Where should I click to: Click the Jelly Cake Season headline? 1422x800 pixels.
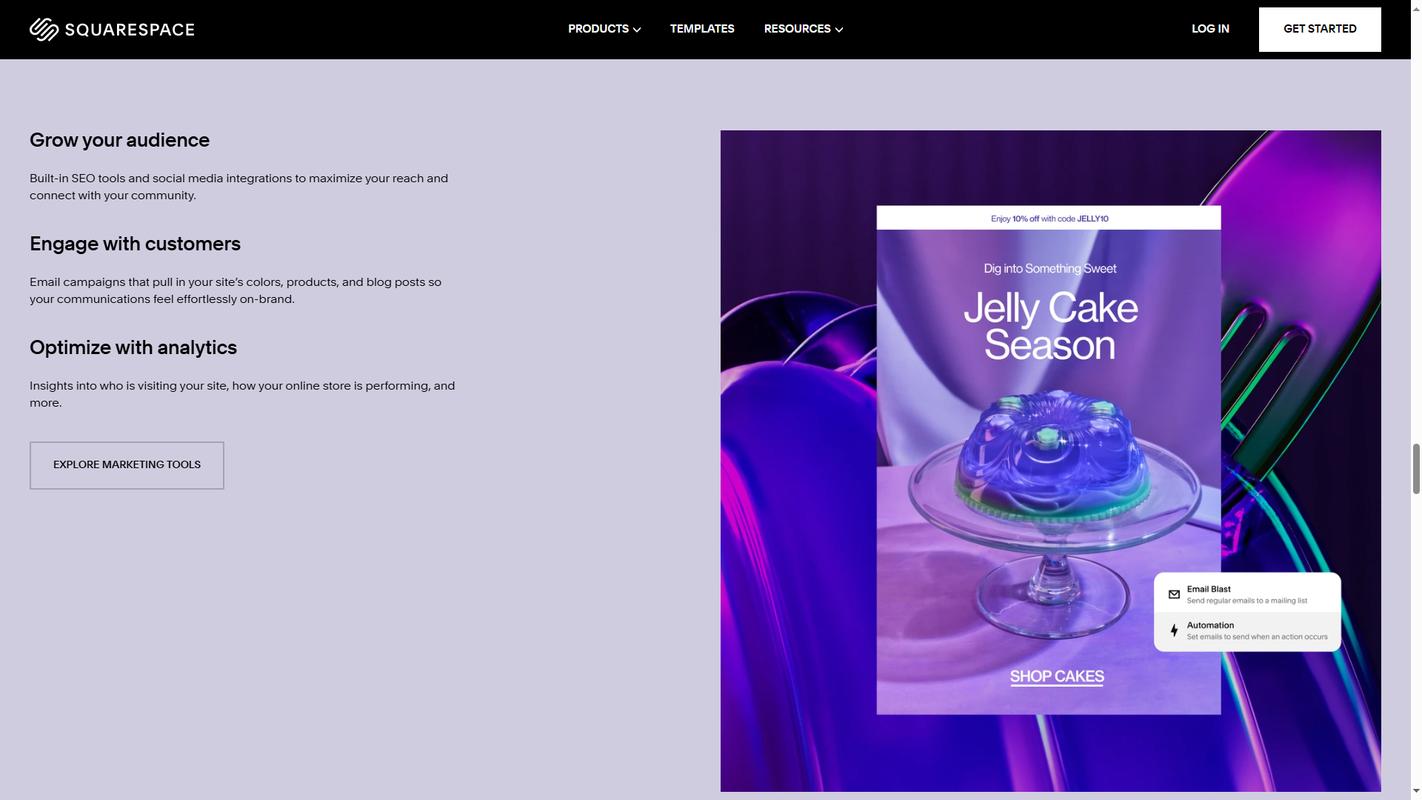[1050, 326]
